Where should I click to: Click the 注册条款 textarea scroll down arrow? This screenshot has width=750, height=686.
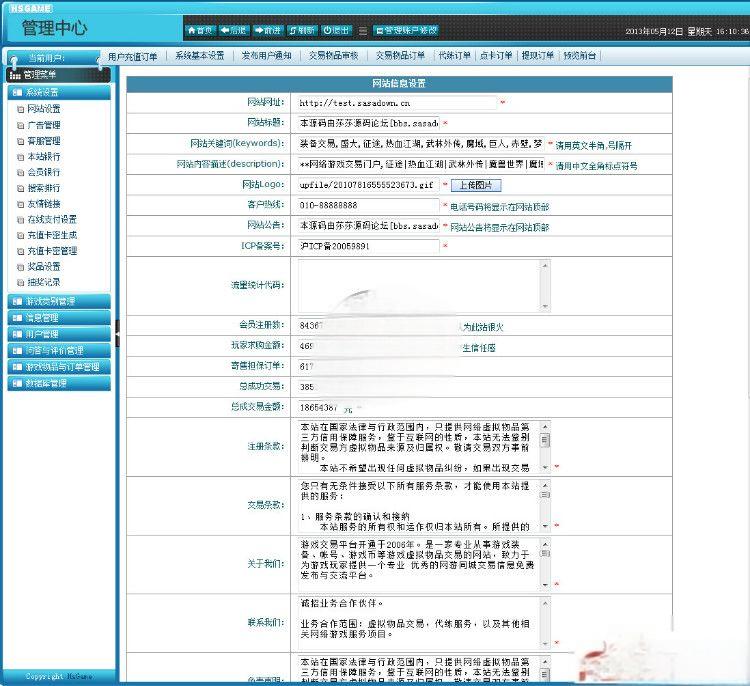click(545, 468)
